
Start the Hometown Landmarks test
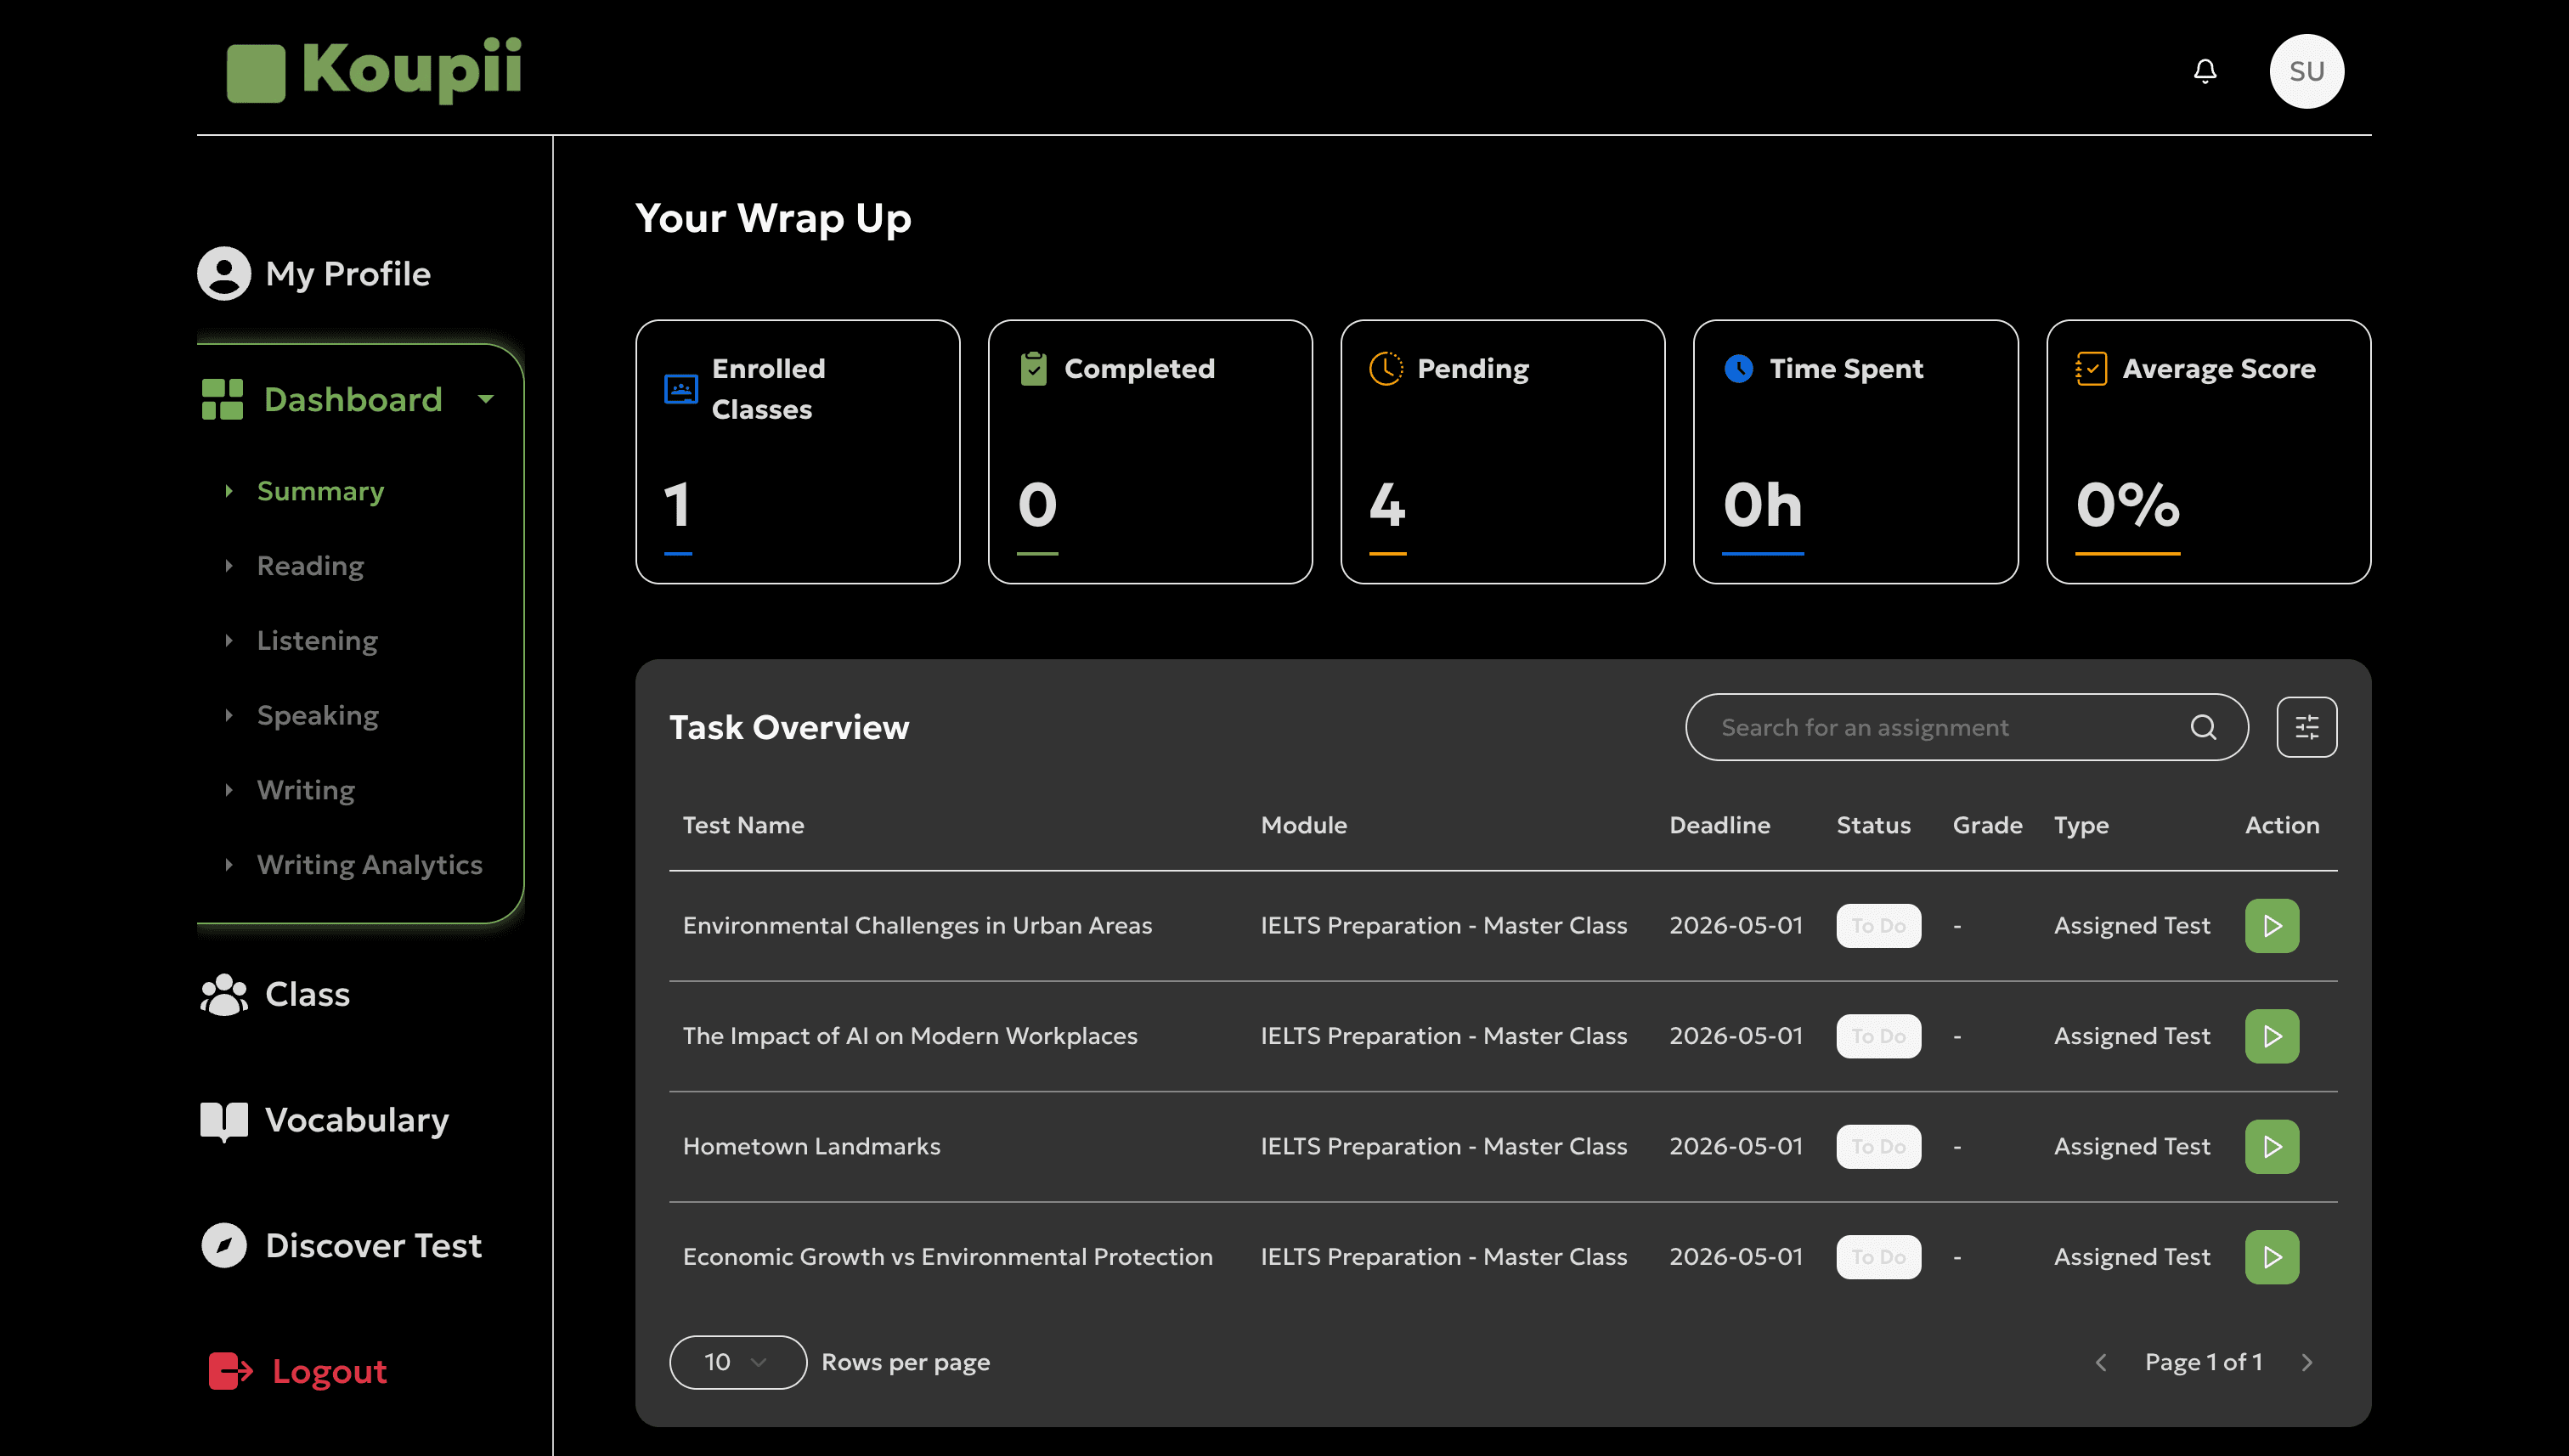[2271, 1146]
